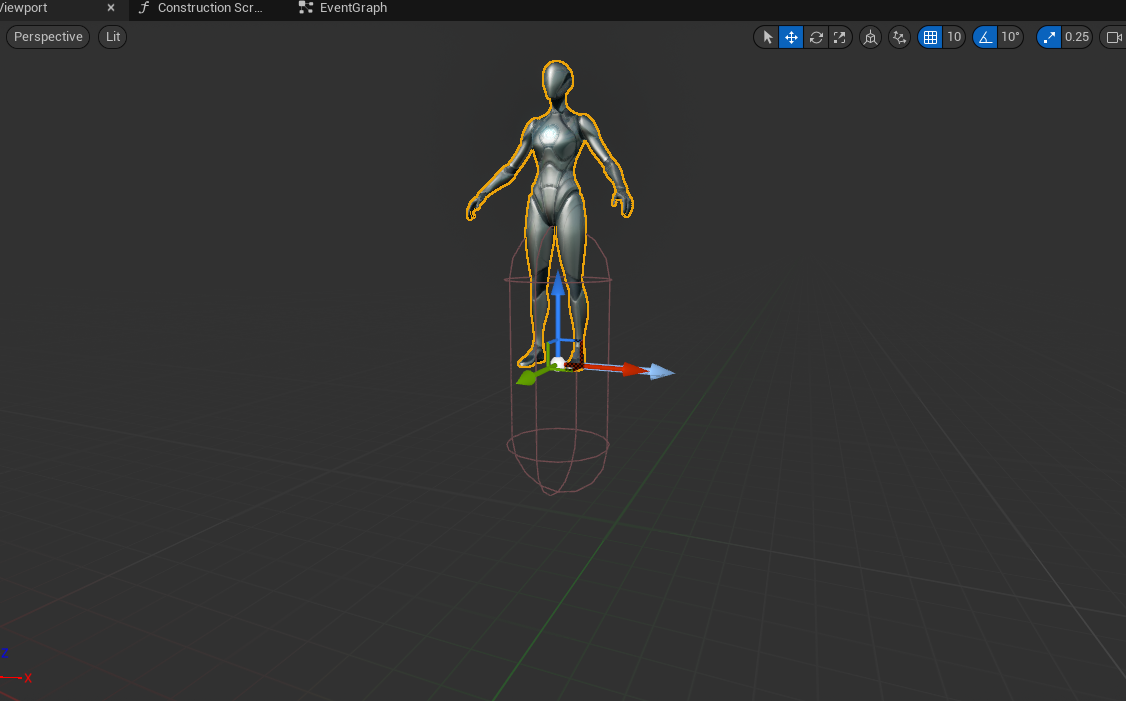Screen dimensions: 1126x701
Task: Activate the Translate move tool
Action: pos(791,37)
